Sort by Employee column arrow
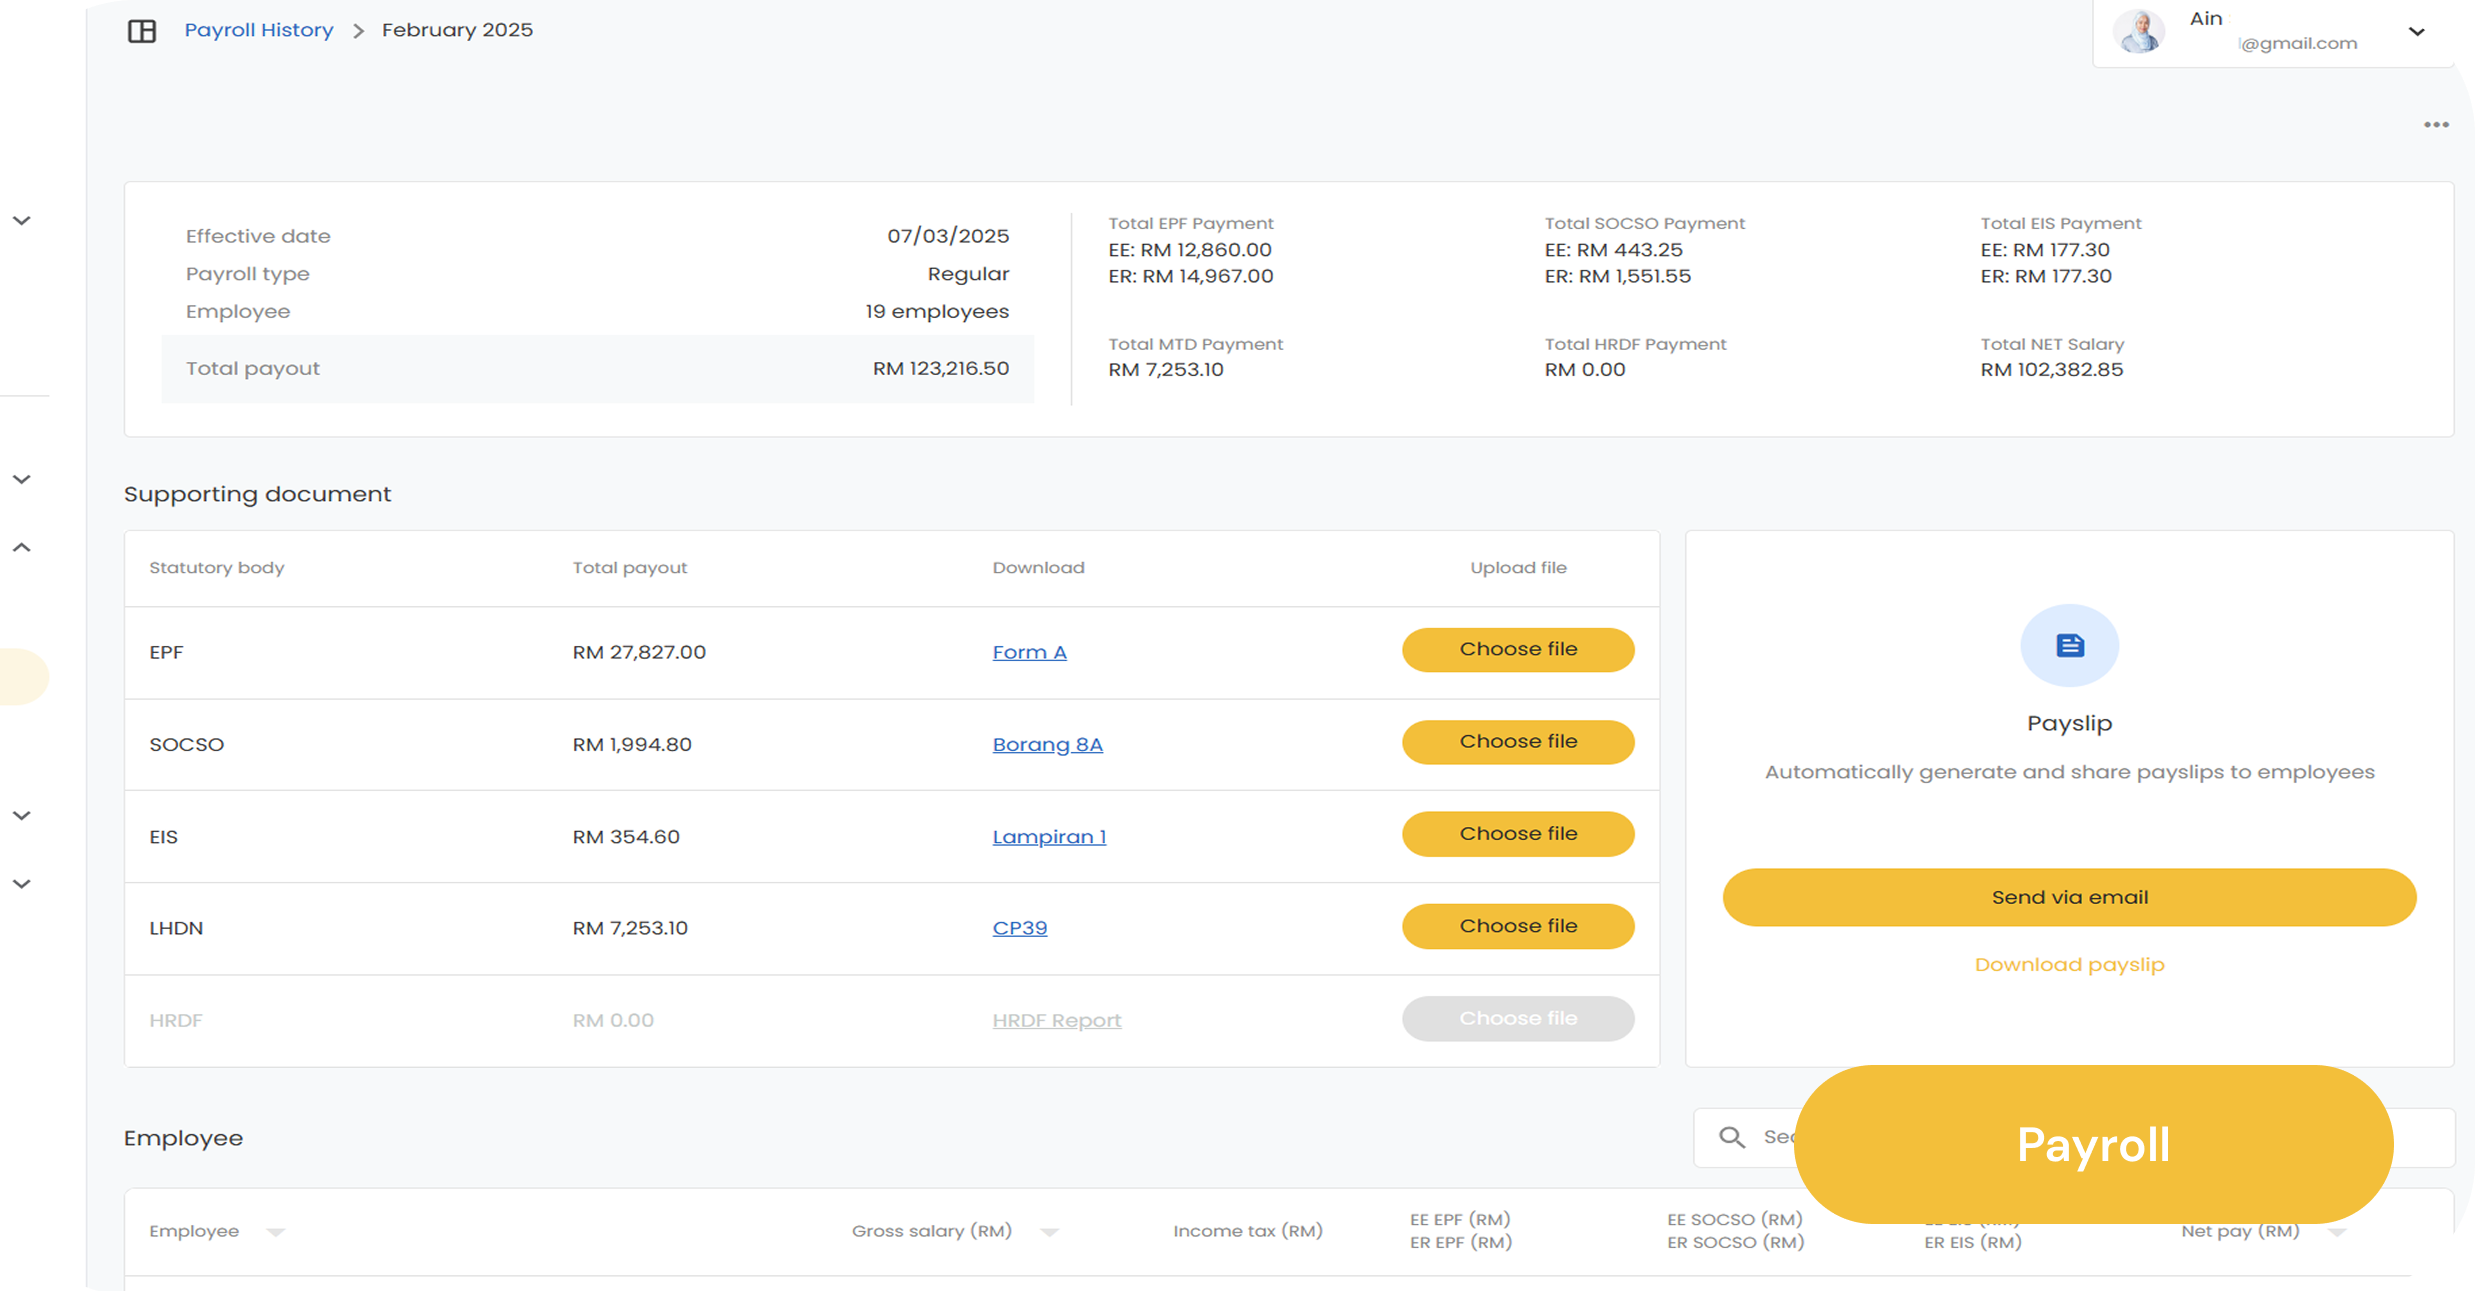The width and height of the screenshot is (2475, 1296). tap(276, 1232)
